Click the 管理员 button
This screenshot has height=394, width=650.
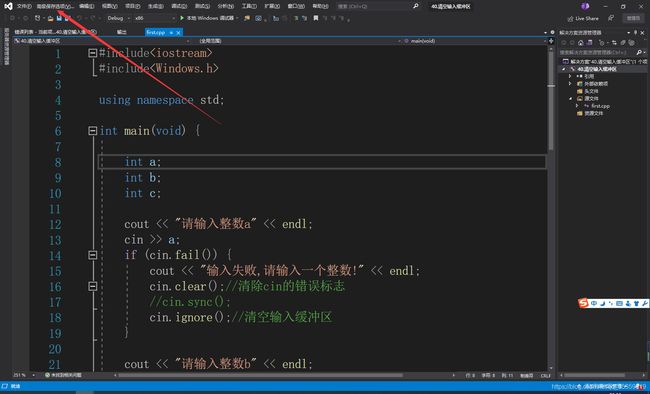tap(633, 18)
